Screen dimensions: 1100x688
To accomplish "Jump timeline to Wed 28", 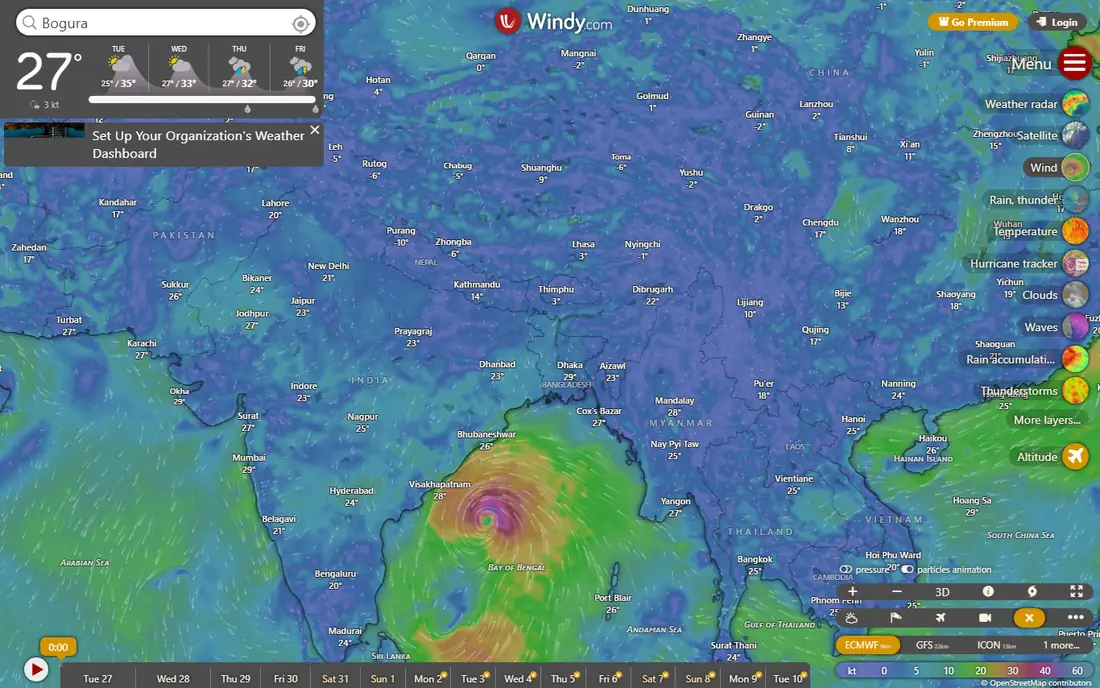I will [173, 679].
